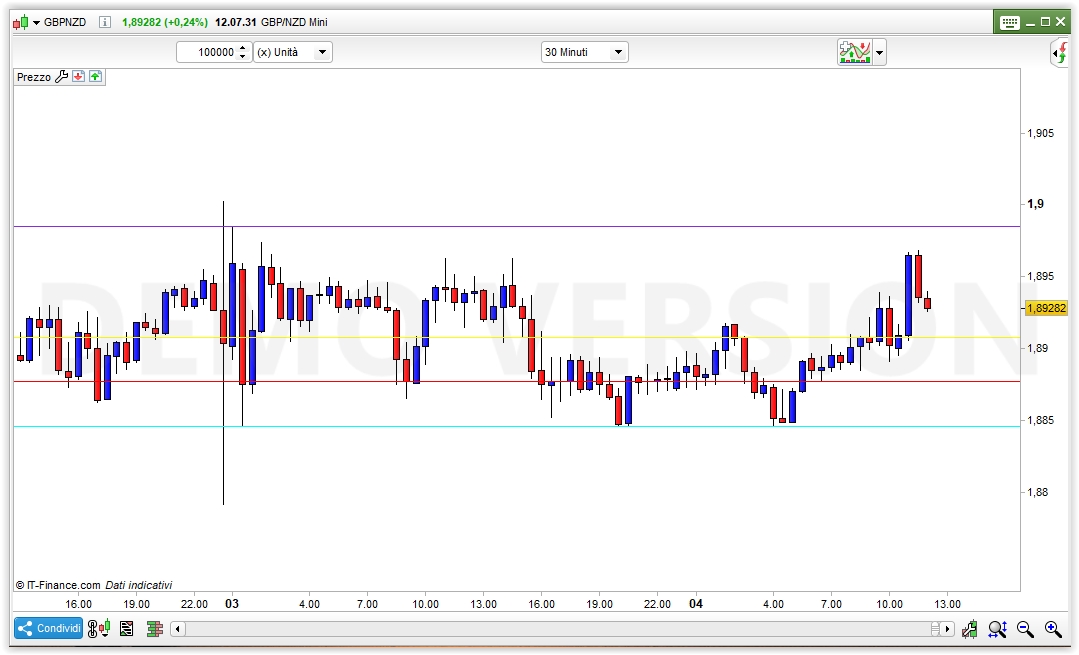Click the IT-Finance.com copyright text
1079x655 pixels.
58,586
